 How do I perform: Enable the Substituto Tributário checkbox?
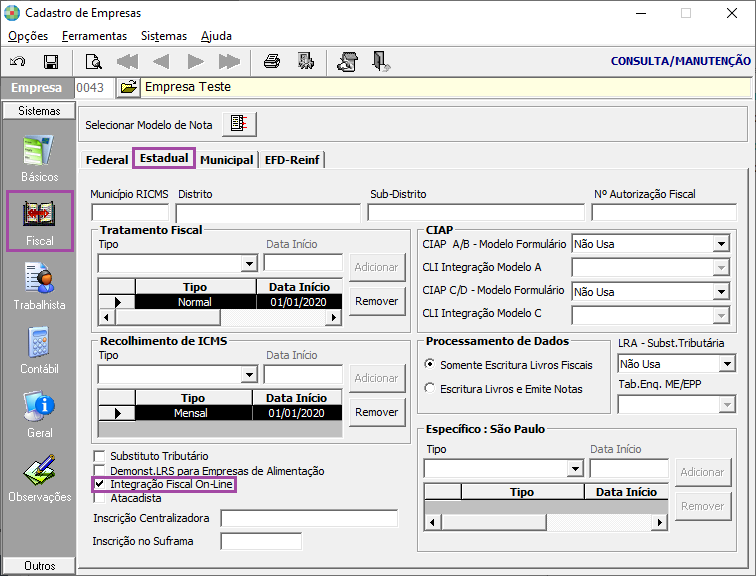[x=99, y=457]
